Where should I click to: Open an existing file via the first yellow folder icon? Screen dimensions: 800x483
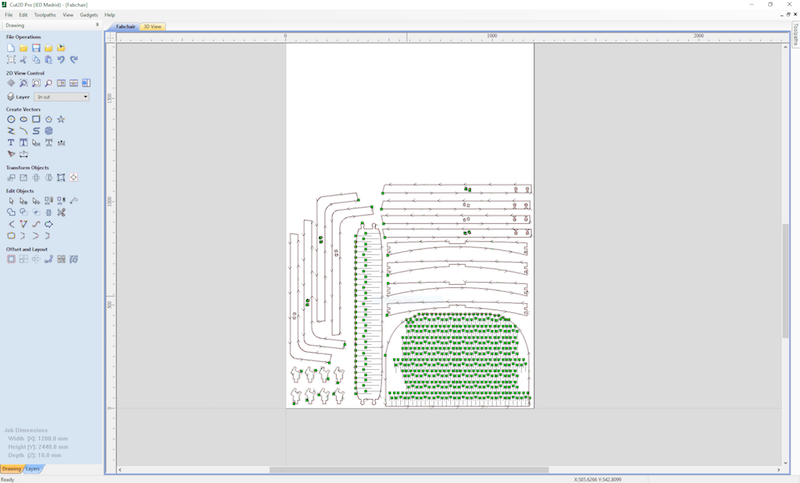[23, 48]
